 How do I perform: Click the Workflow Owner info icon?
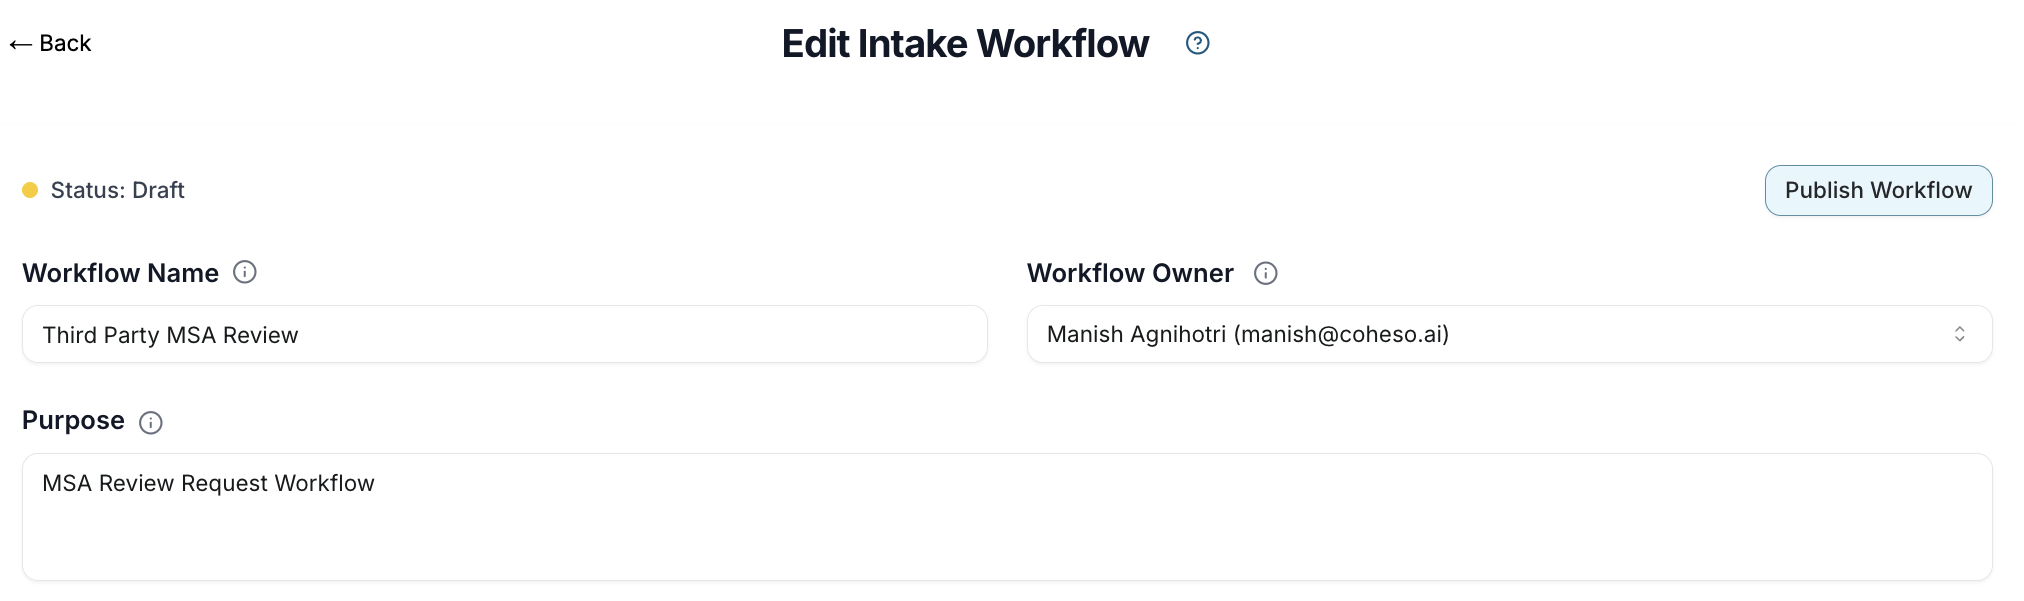[x=1265, y=273]
